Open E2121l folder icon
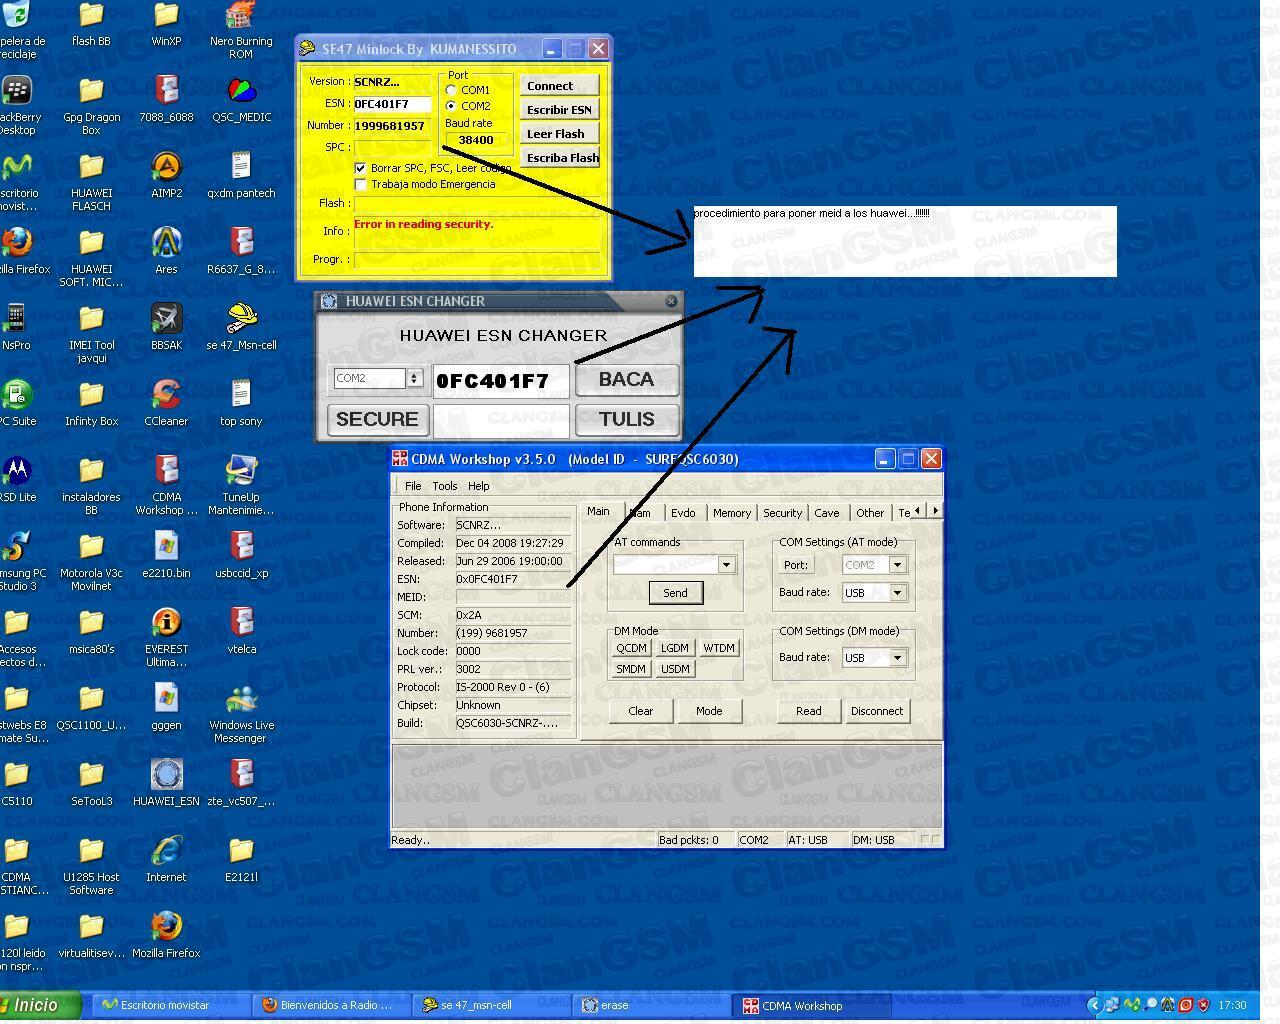The height and width of the screenshot is (1024, 1280). (x=241, y=851)
